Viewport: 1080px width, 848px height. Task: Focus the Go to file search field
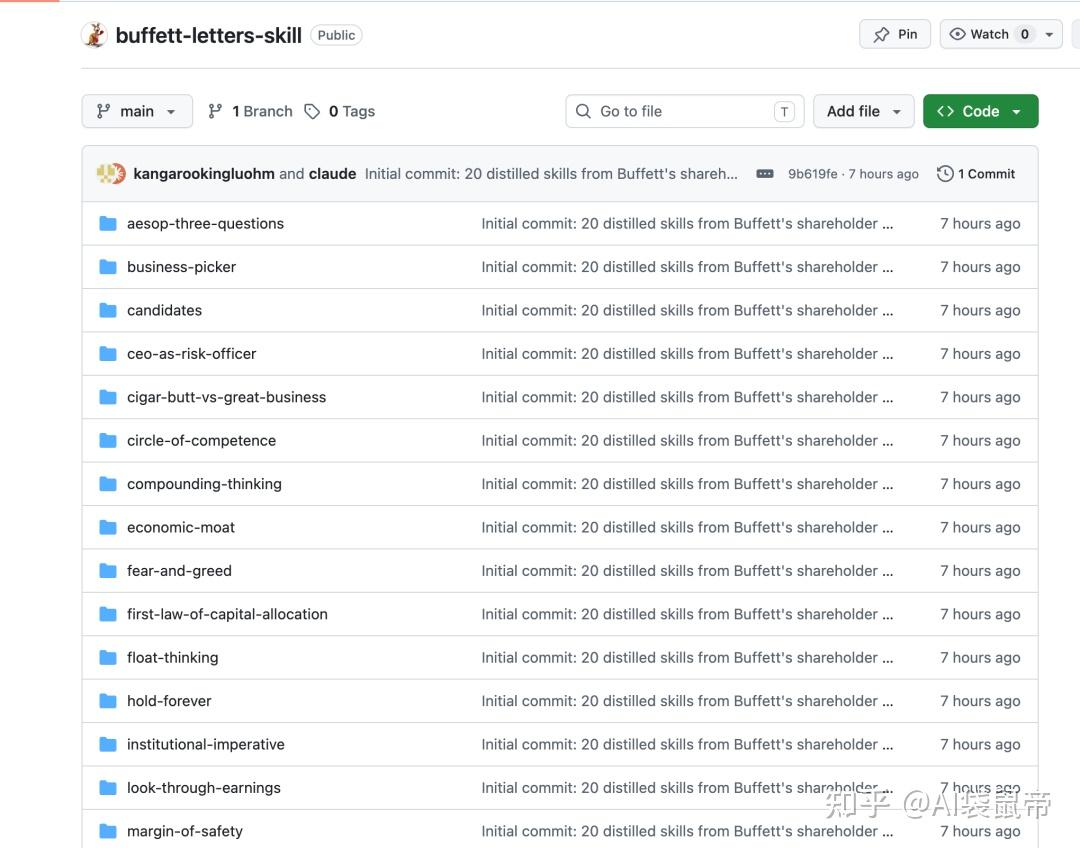click(684, 112)
